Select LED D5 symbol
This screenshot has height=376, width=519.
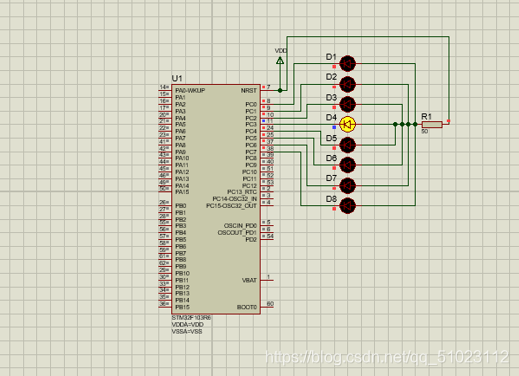[x=347, y=145]
